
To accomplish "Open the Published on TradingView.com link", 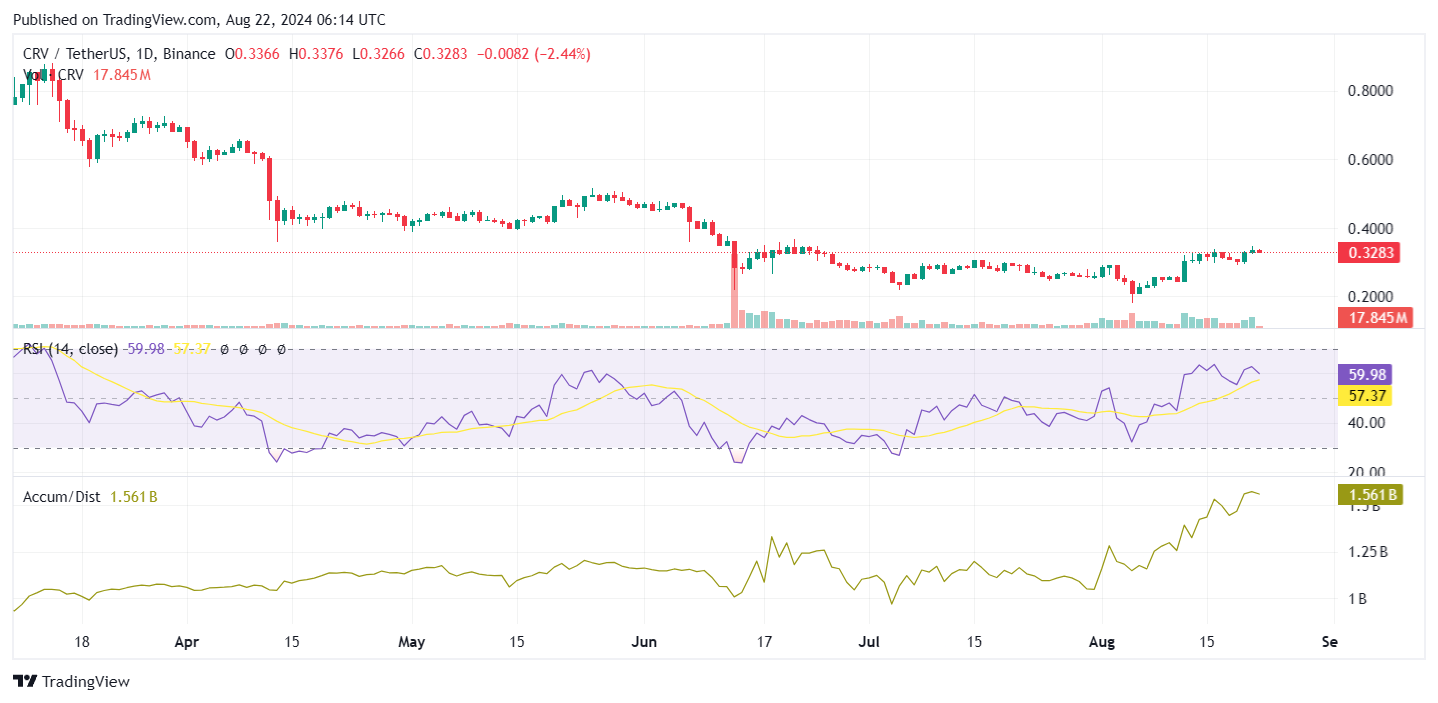I will pyautogui.click(x=199, y=20).
